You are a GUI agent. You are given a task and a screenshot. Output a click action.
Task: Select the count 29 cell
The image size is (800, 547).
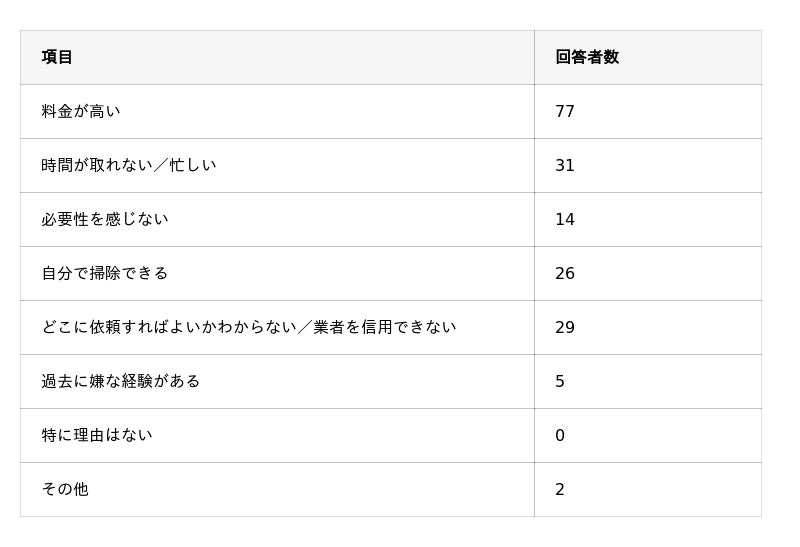click(x=565, y=327)
